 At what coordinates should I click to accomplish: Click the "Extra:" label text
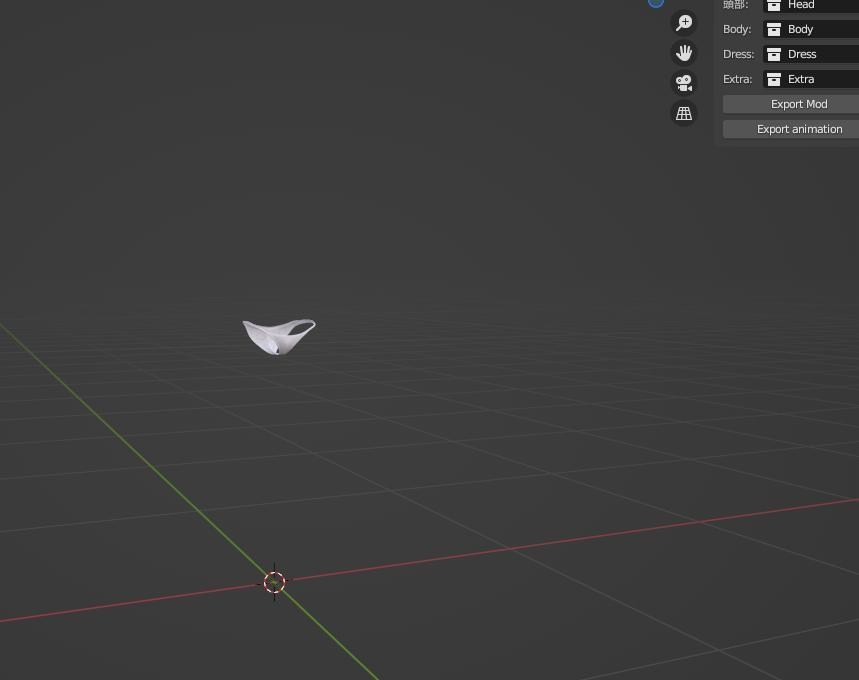pyautogui.click(x=737, y=79)
